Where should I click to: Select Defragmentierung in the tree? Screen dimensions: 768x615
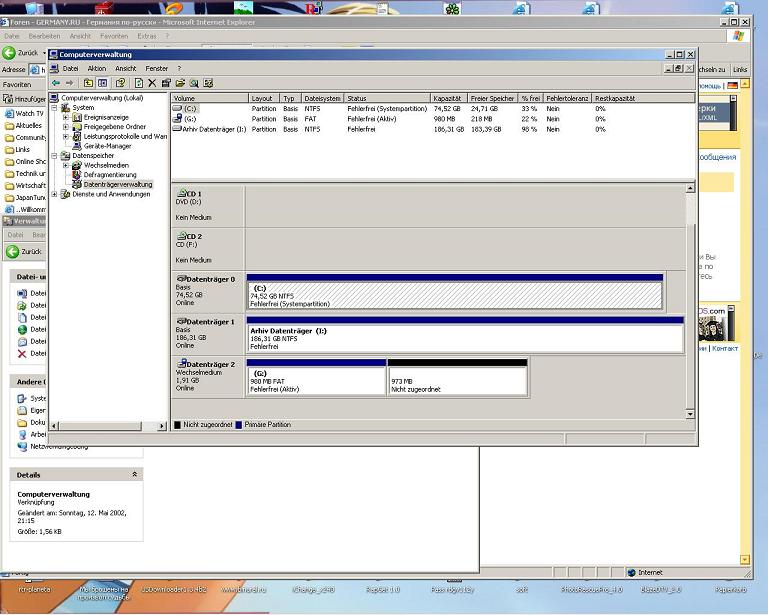tap(109, 174)
